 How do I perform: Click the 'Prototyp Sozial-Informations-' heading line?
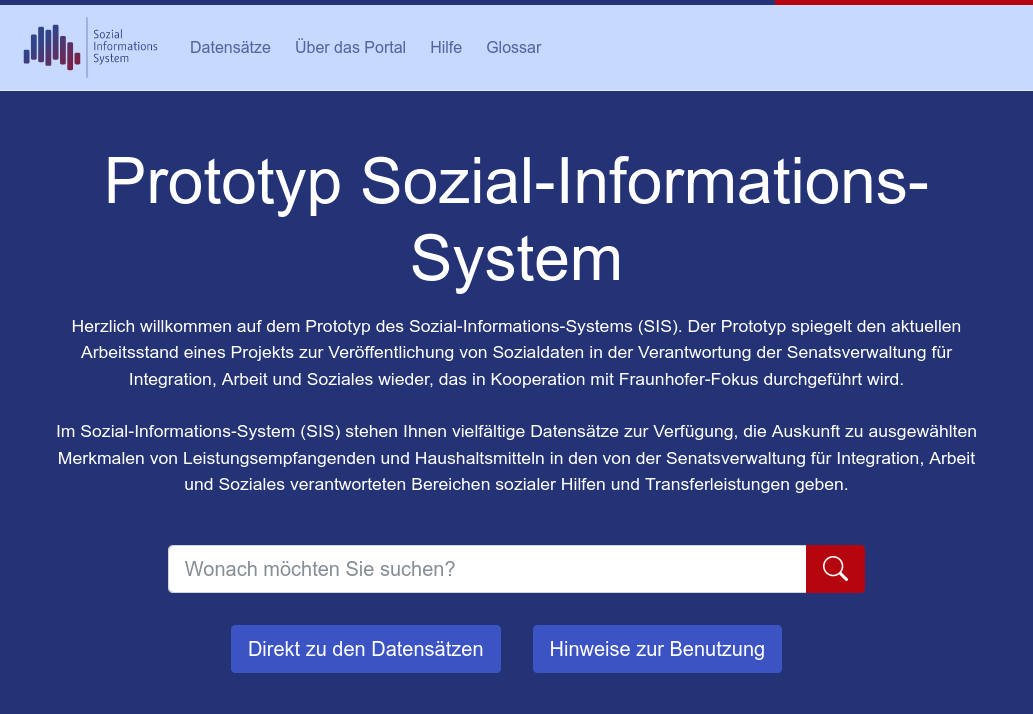coord(516,181)
